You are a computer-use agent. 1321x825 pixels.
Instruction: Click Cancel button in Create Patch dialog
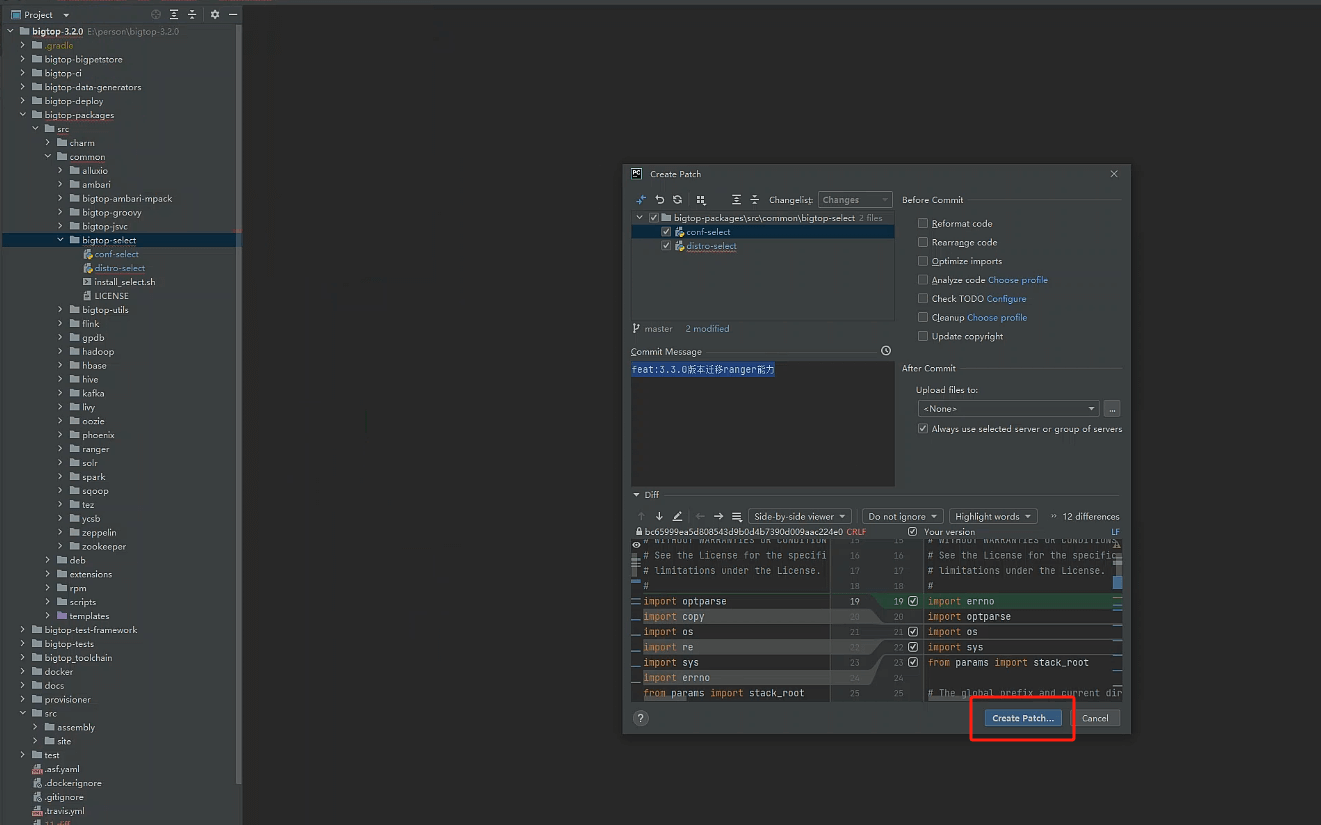(1095, 718)
